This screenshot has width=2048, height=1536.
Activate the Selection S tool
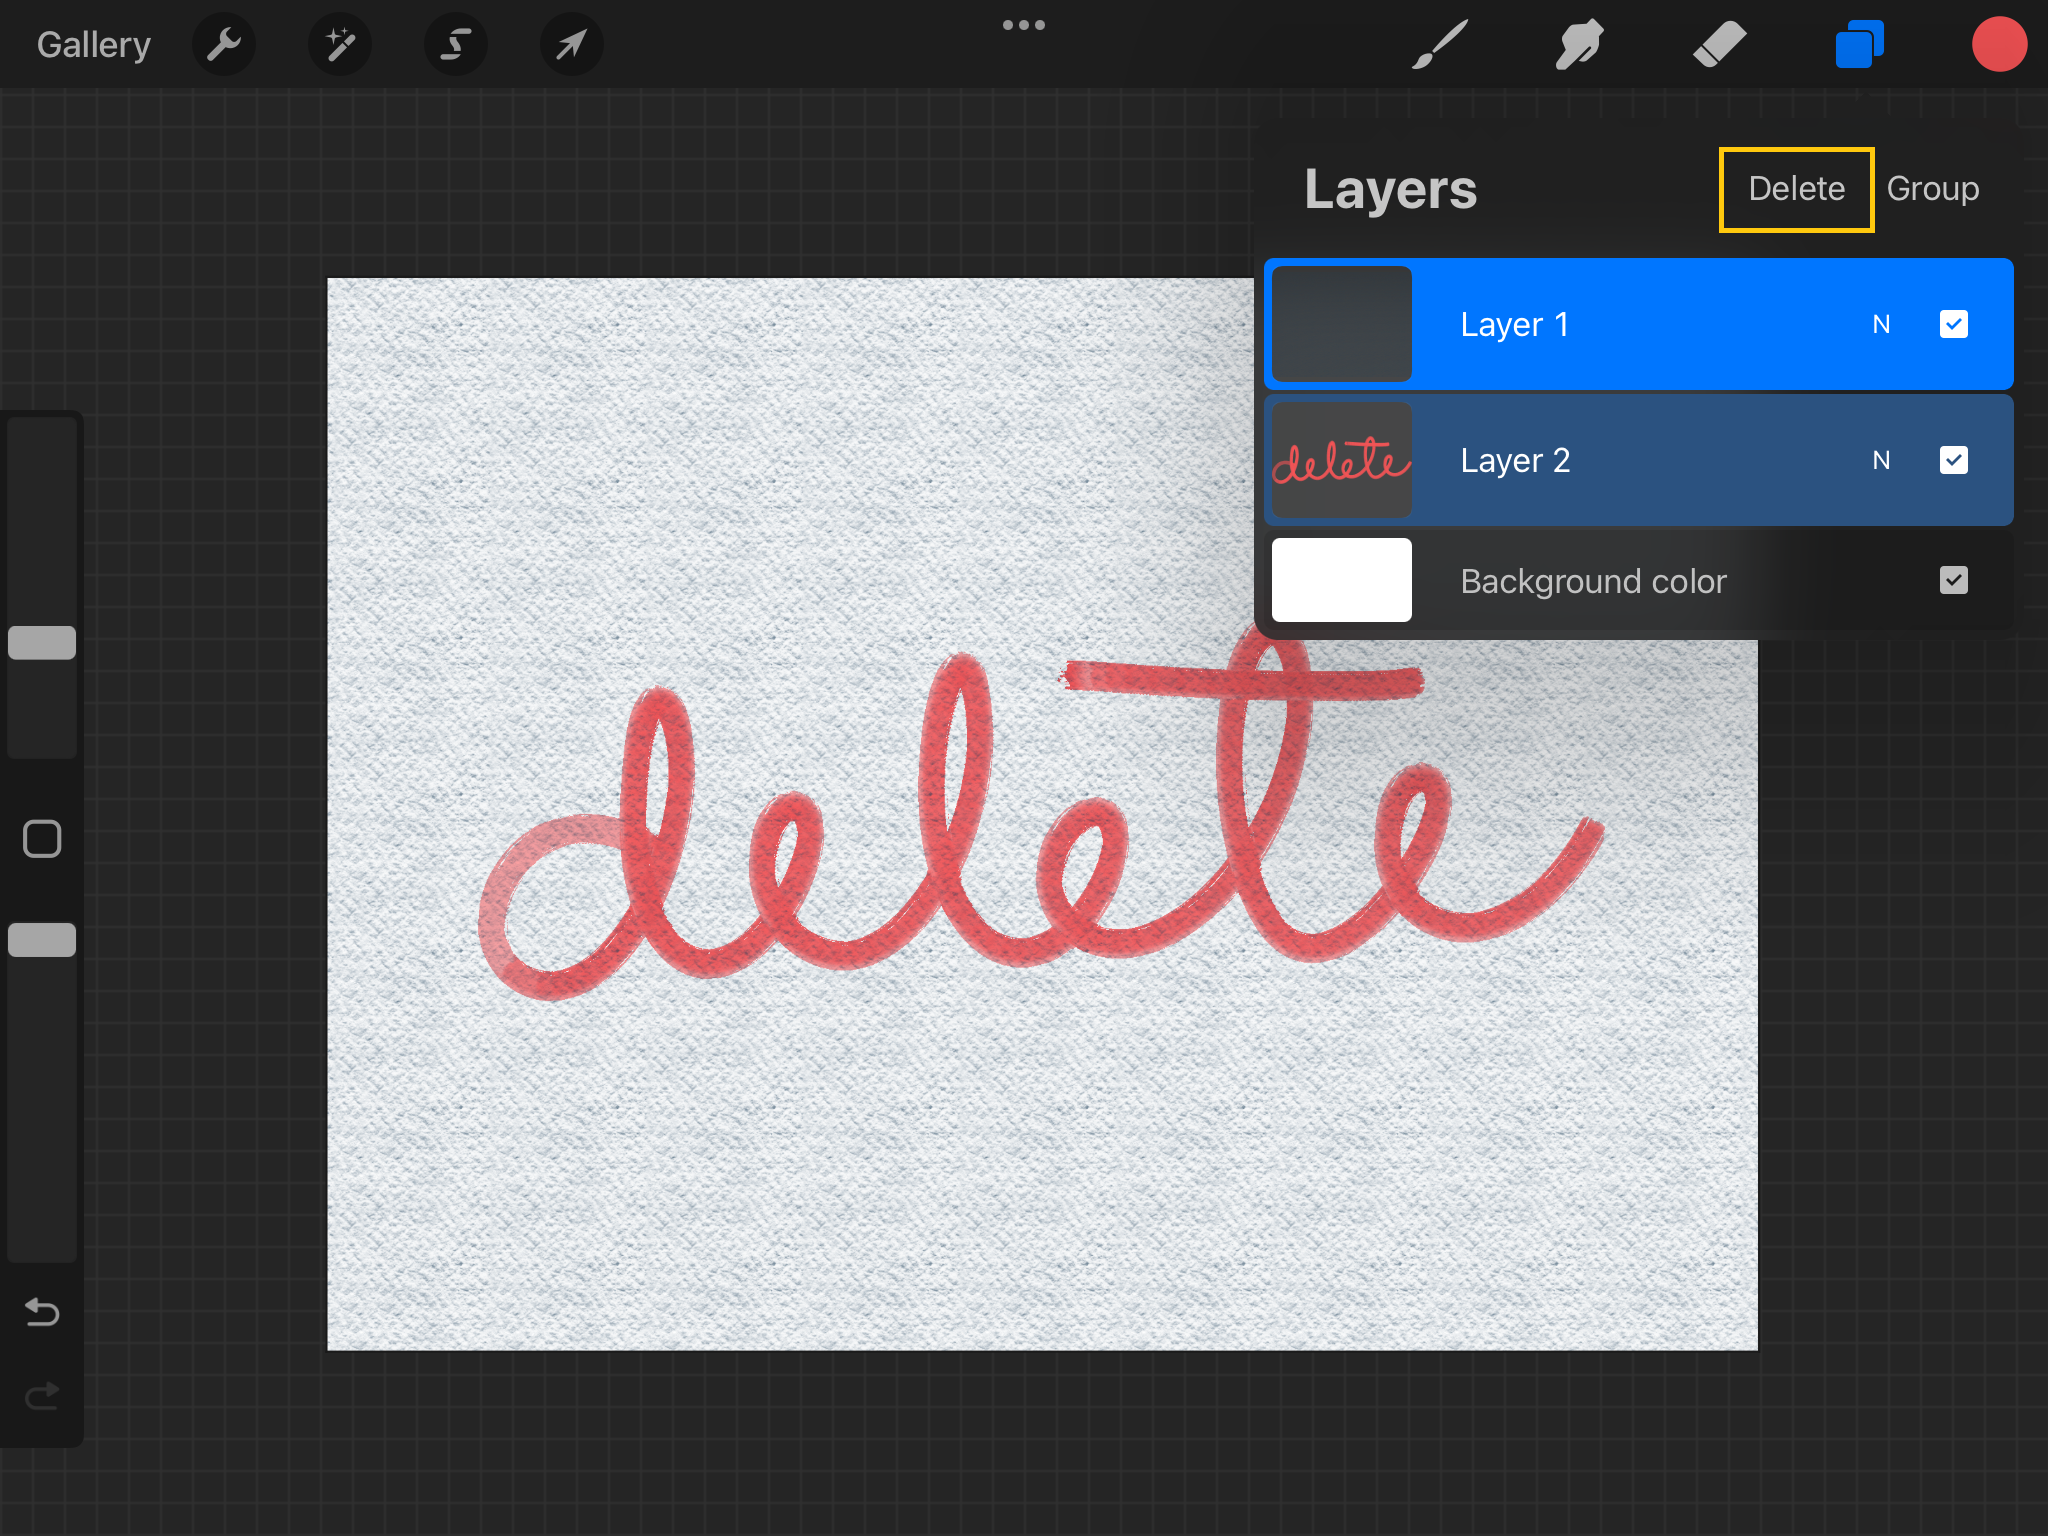pyautogui.click(x=456, y=45)
